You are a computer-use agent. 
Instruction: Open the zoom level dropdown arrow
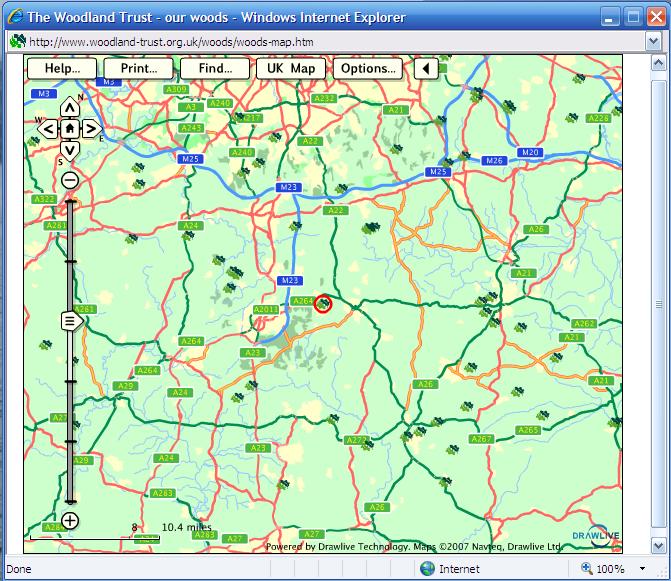coord(642,569)
